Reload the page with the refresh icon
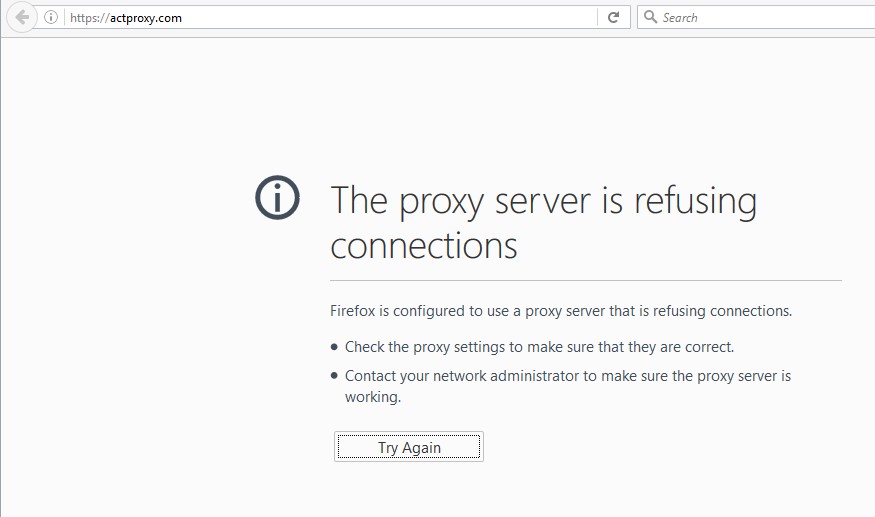 click(x=613, y=17)
